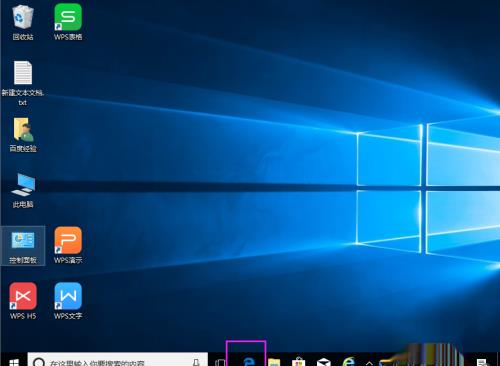Select the Recycle Bin (回收站) desktop icon
Image resolution: width=500 pixels, height=366 pixels.
pos(23,22)
